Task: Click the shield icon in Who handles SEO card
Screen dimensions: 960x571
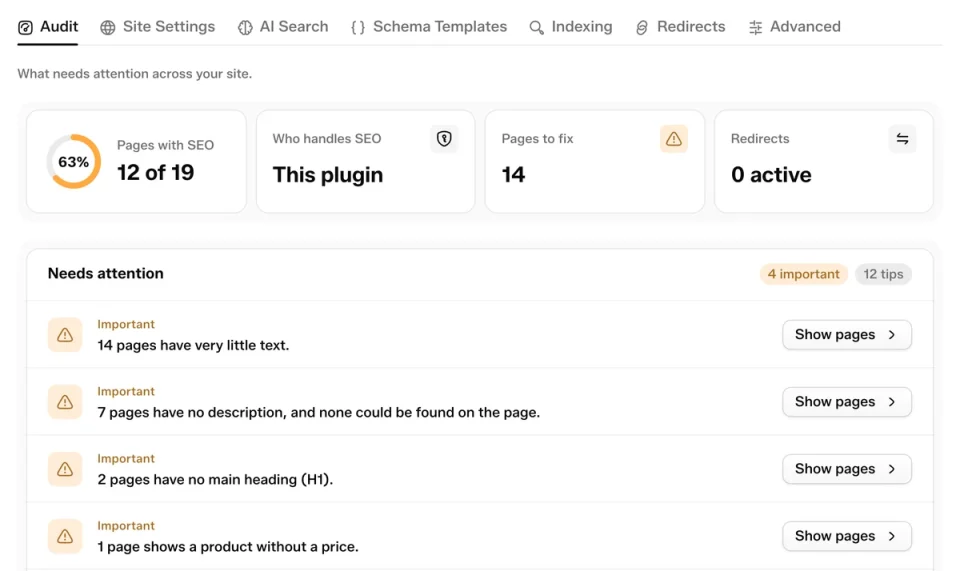Action: click(444, 139)
